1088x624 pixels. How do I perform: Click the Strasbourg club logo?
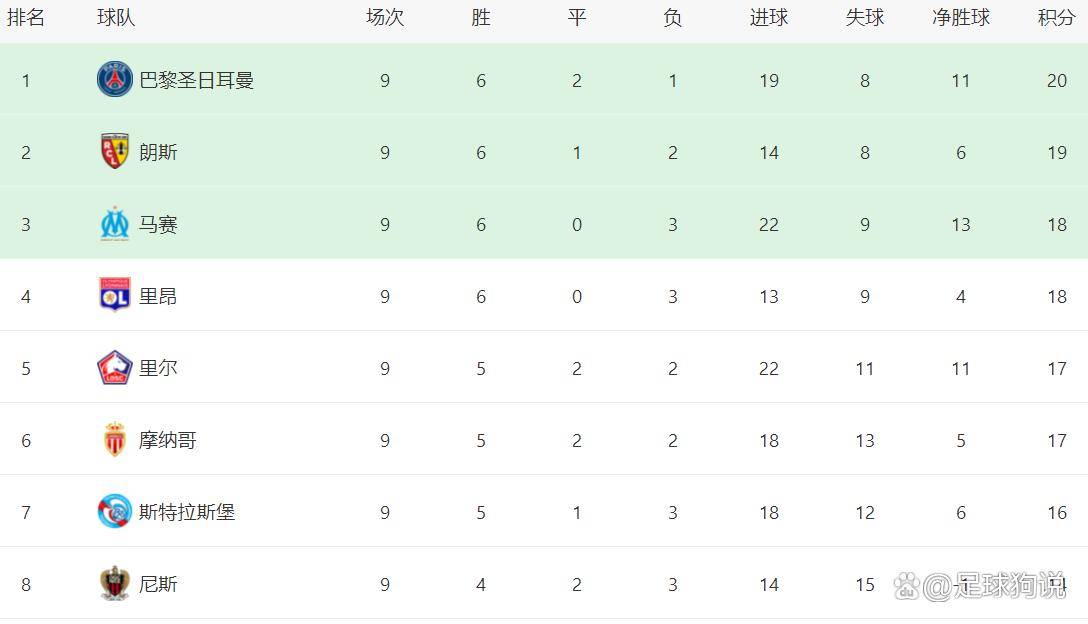[x=115, y=512]
